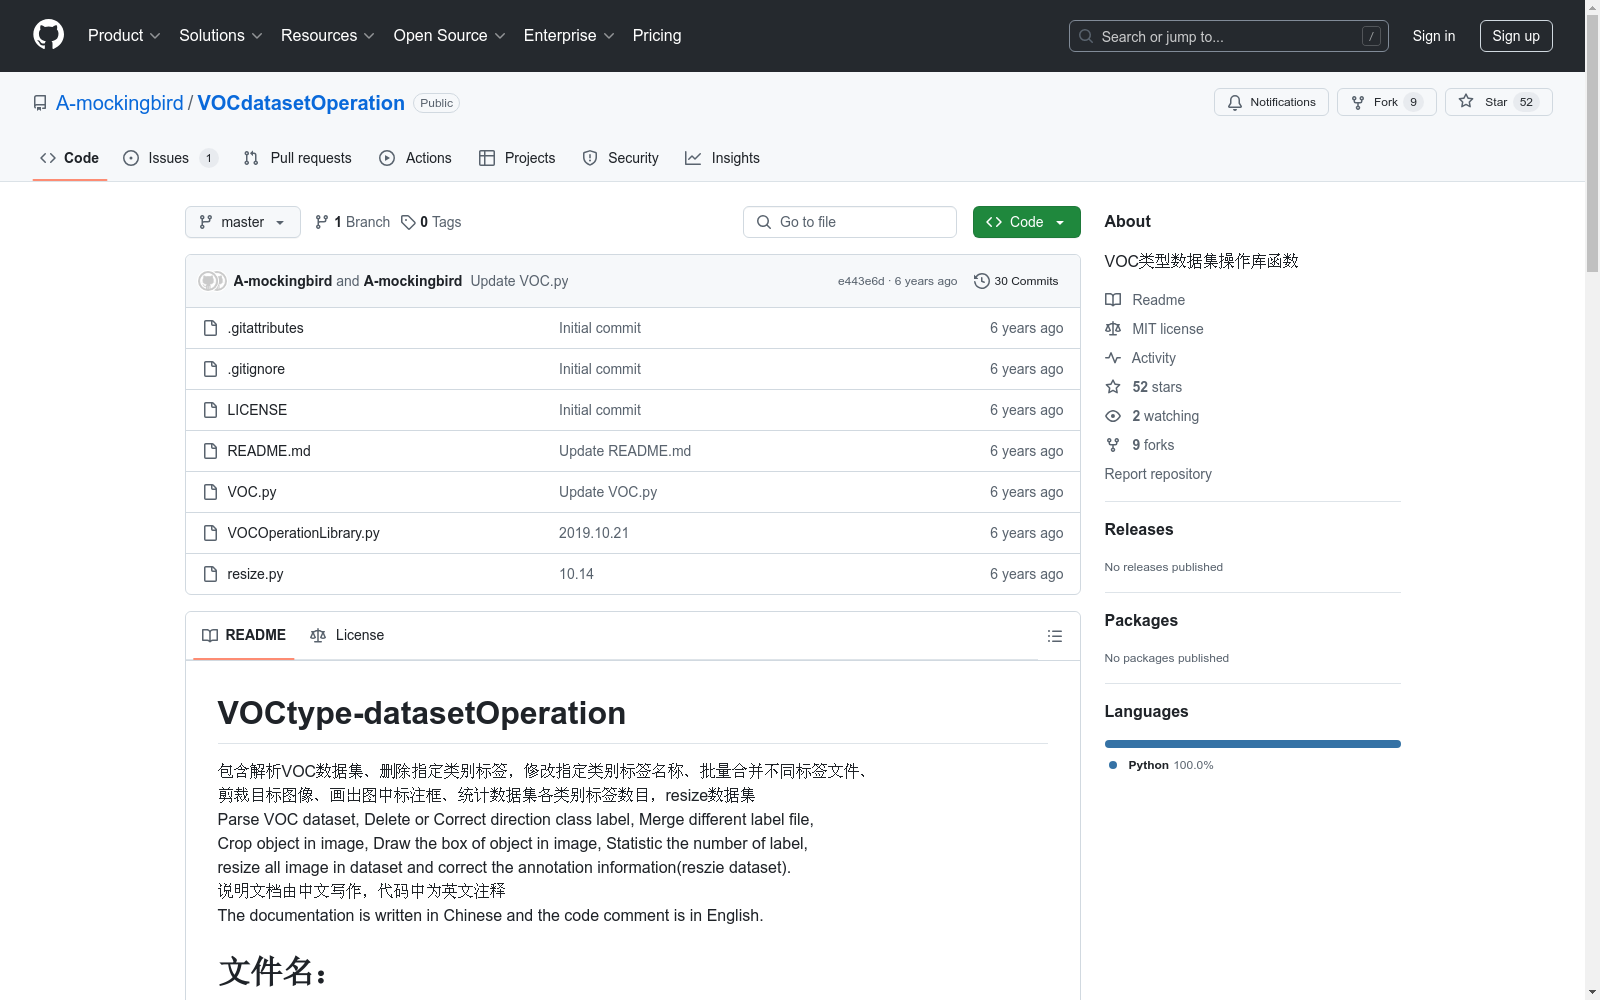Click the Python 100.0% language entry
This screenshot has width=1600, height=1000.
coord(1161,765)
